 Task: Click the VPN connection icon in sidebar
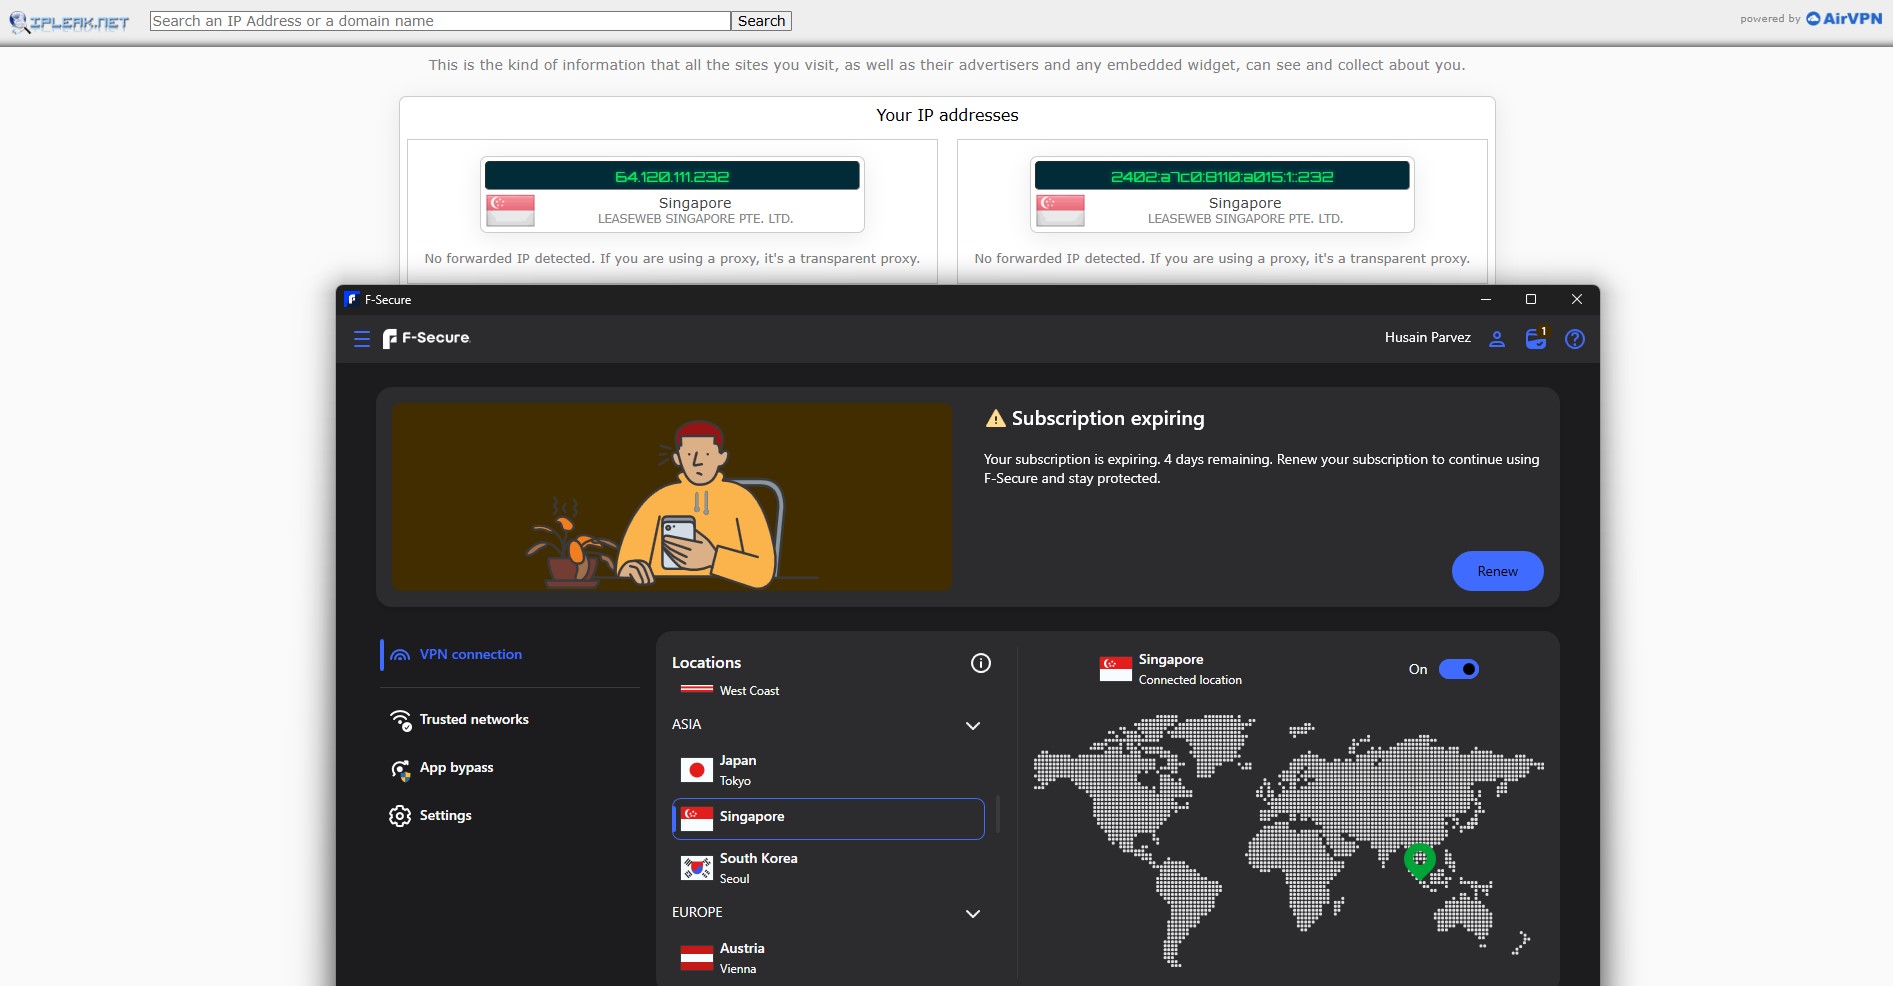point(400,655)
